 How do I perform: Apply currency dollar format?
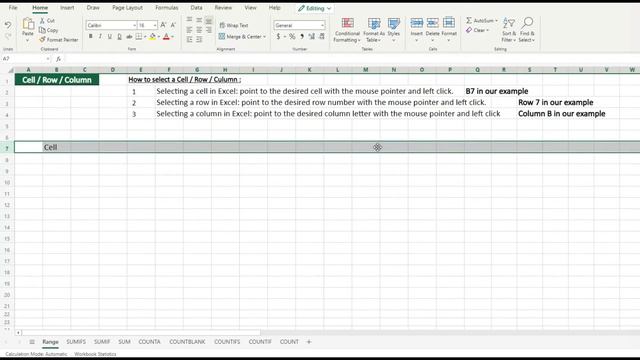click(x=278, y=37)
